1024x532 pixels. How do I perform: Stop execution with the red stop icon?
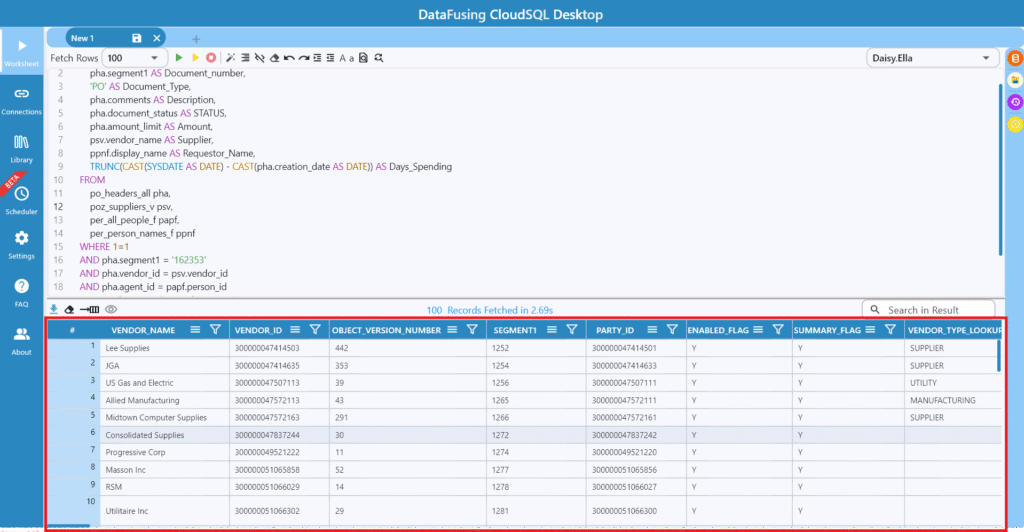pos(211,58)
